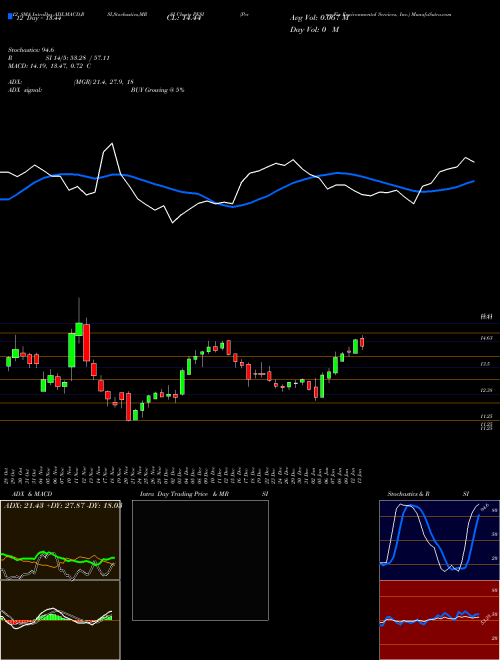Click the 'ADX signal:' label
Screen dimensions: 500x660
tap(24, 90)
